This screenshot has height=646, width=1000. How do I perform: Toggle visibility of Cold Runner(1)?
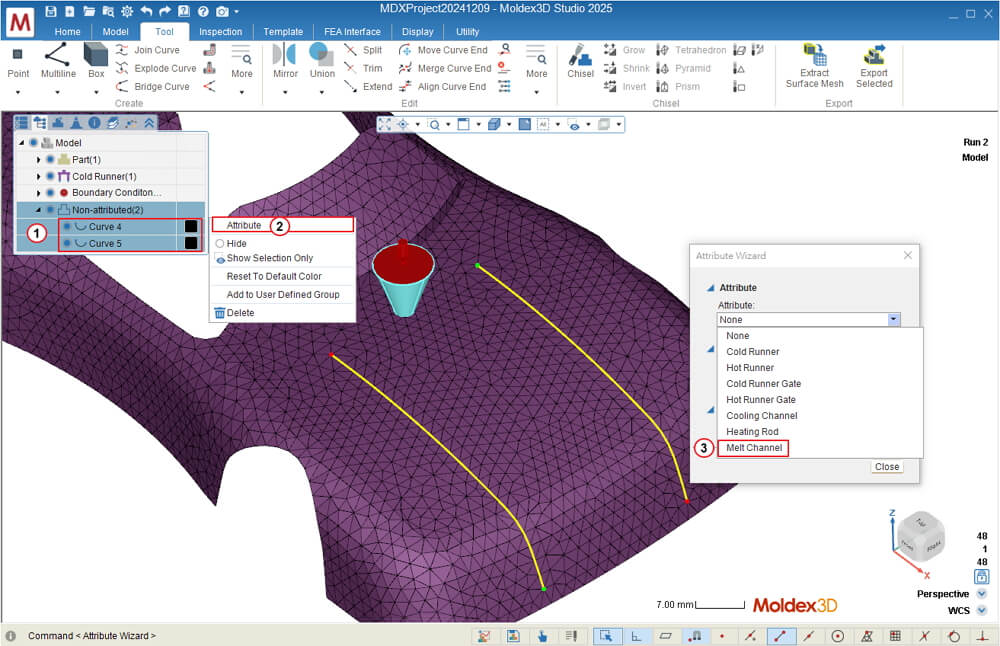pos(50,176)
